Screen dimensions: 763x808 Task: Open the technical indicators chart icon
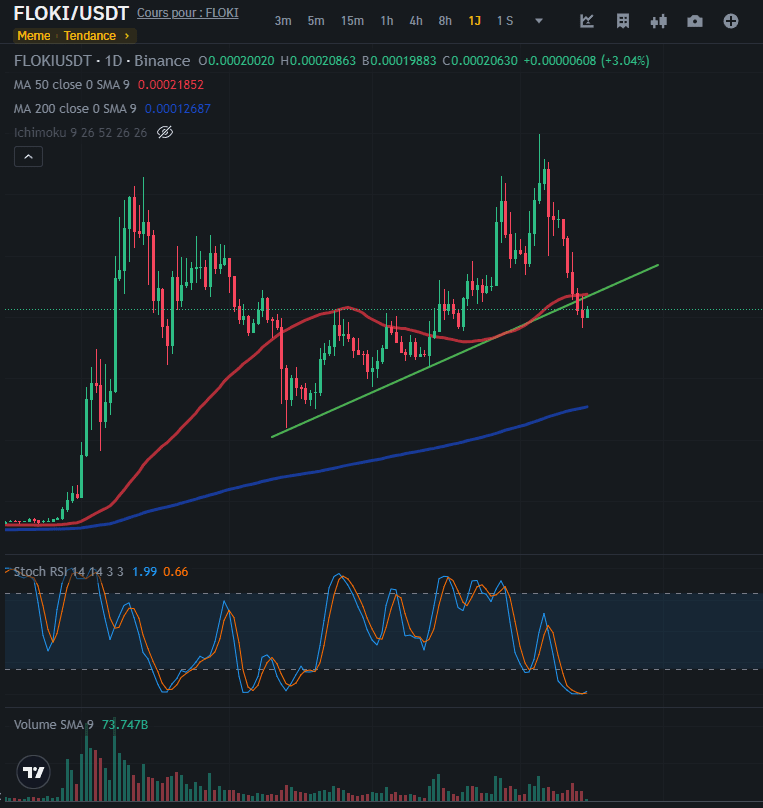[587, 21]
